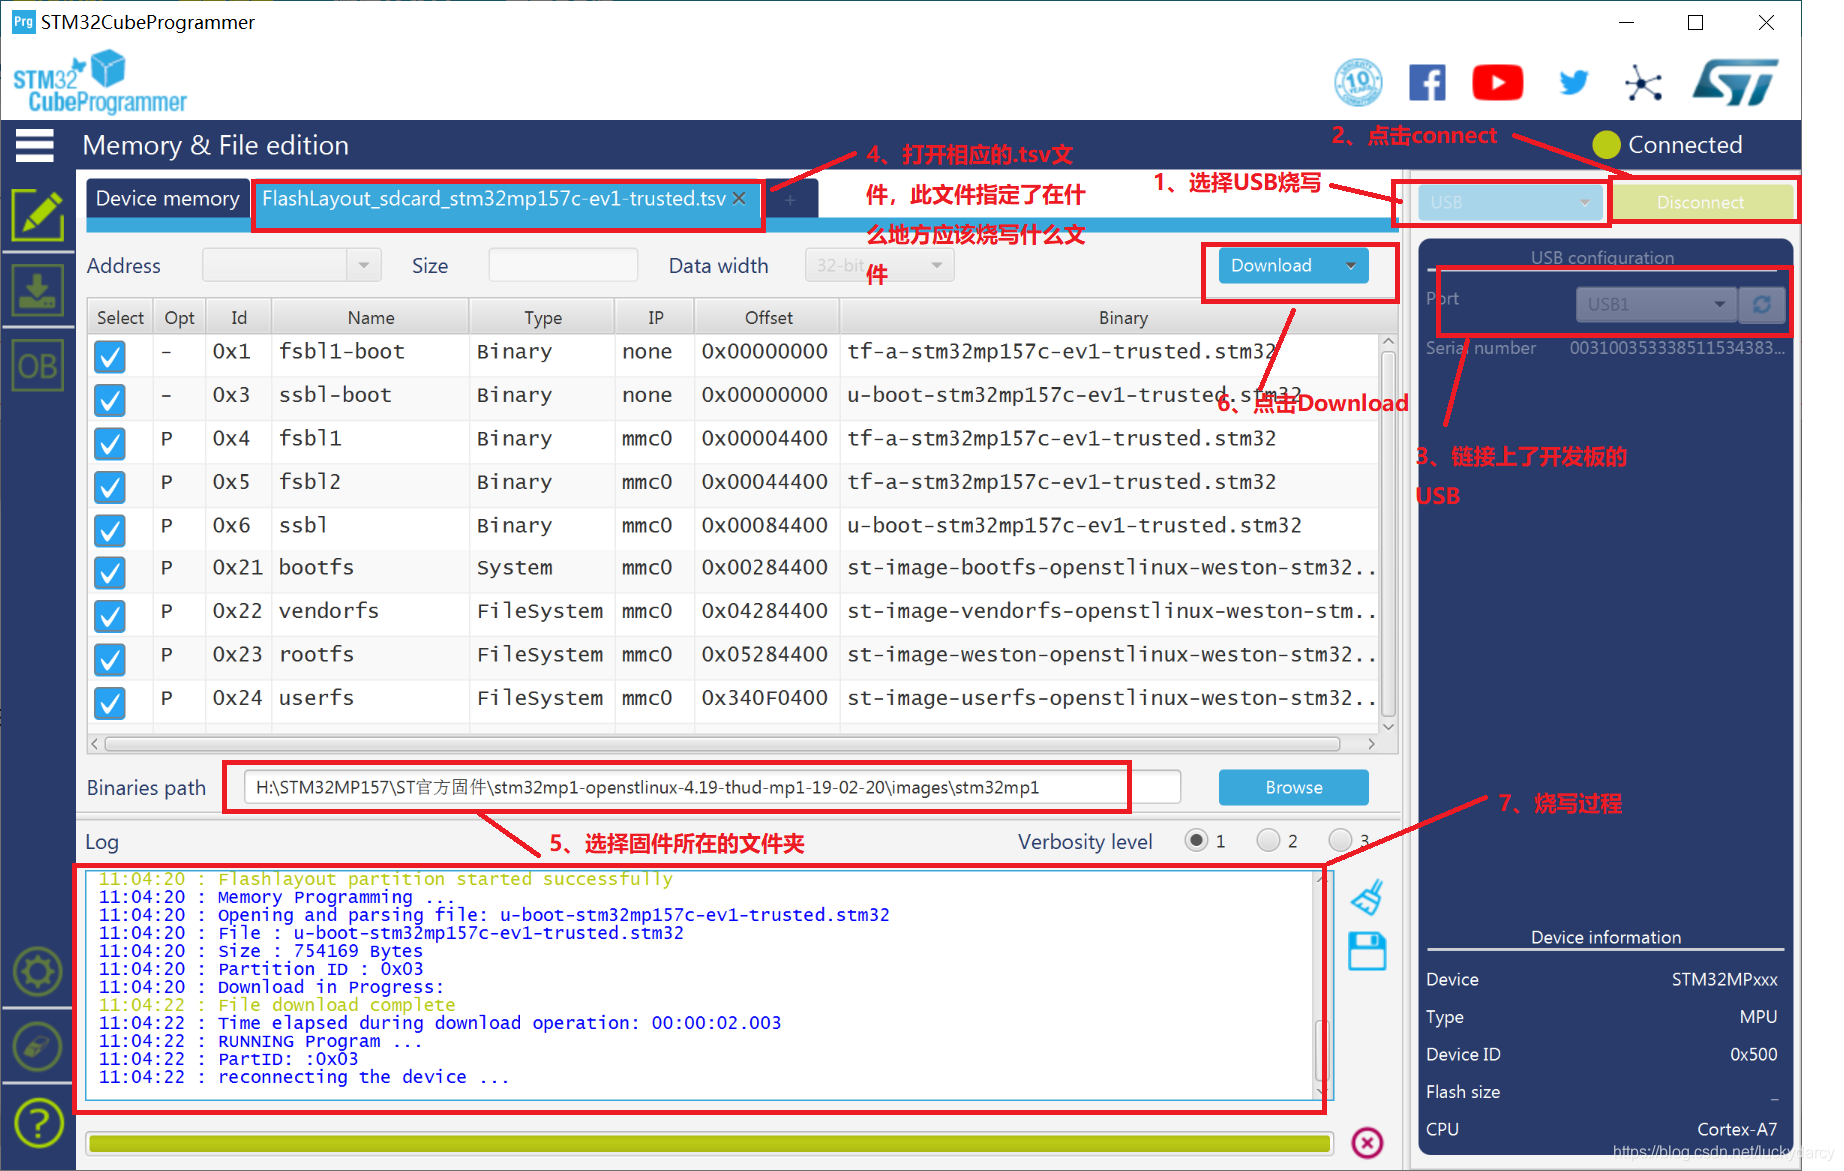Open the Address dropdown
Image resolution: width=1844 pixels, height=1171 pixels.
click(x=364, y=265)
